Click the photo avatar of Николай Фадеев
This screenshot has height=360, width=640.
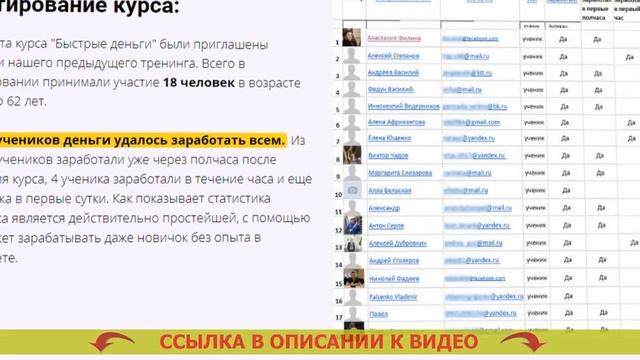[x=354, y=278]
